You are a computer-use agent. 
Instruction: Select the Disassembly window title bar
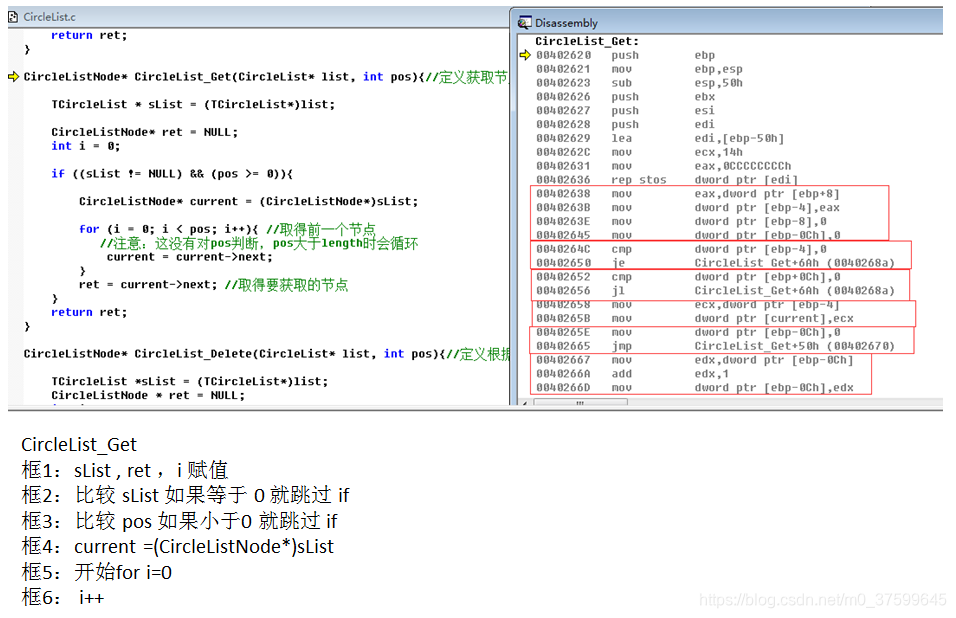729,23
